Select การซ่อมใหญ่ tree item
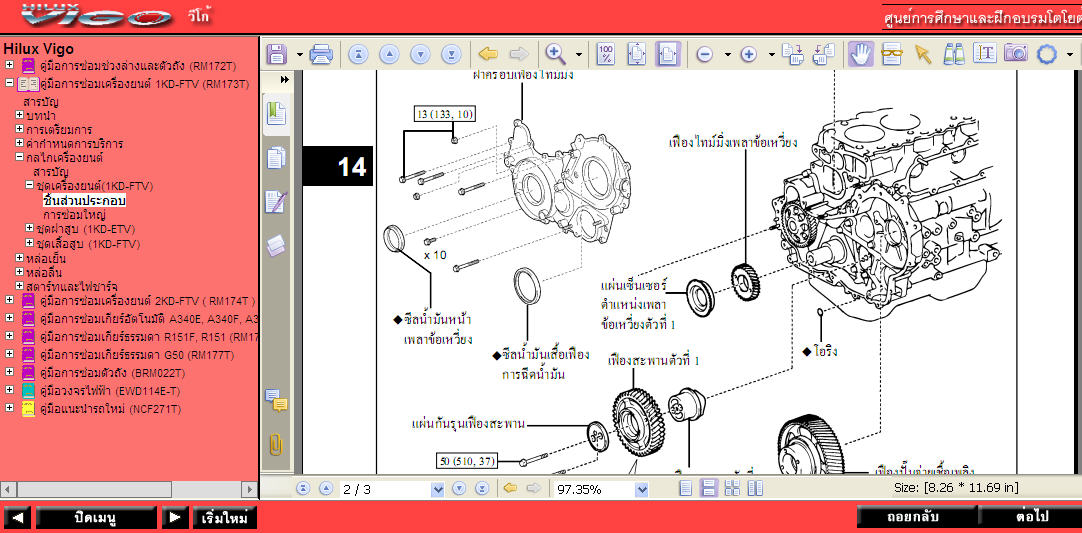The image size is (1082, 533). (74, 215)
